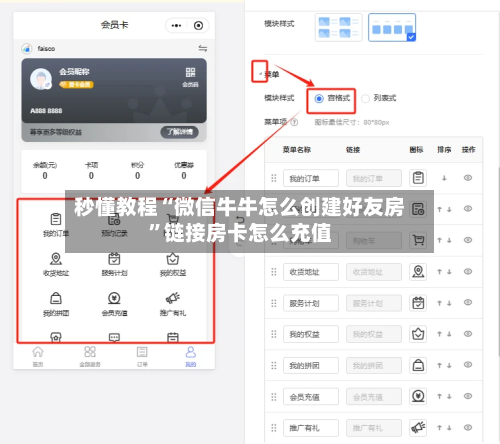Image resolution: width=500 pixels, height=444 pixels.
Task: Click the help icon next to 菜单项
Action: 294,122
